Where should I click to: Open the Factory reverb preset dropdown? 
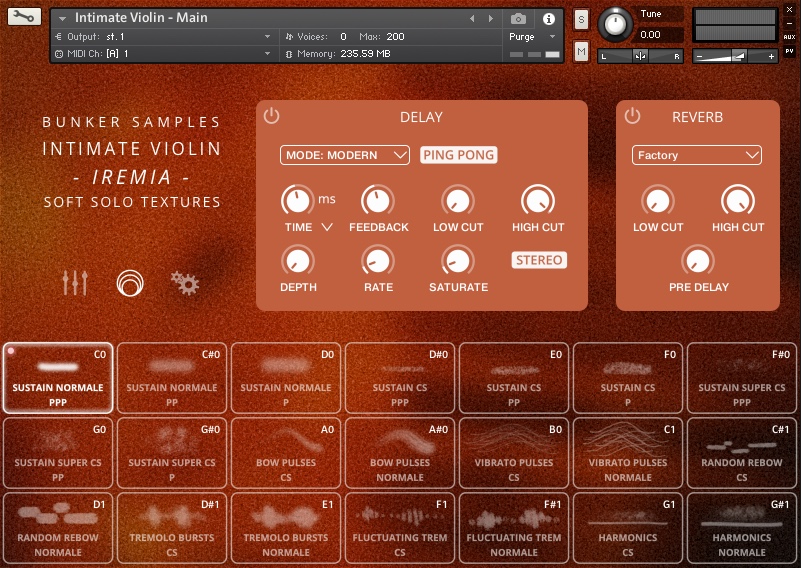click(696, 155)
